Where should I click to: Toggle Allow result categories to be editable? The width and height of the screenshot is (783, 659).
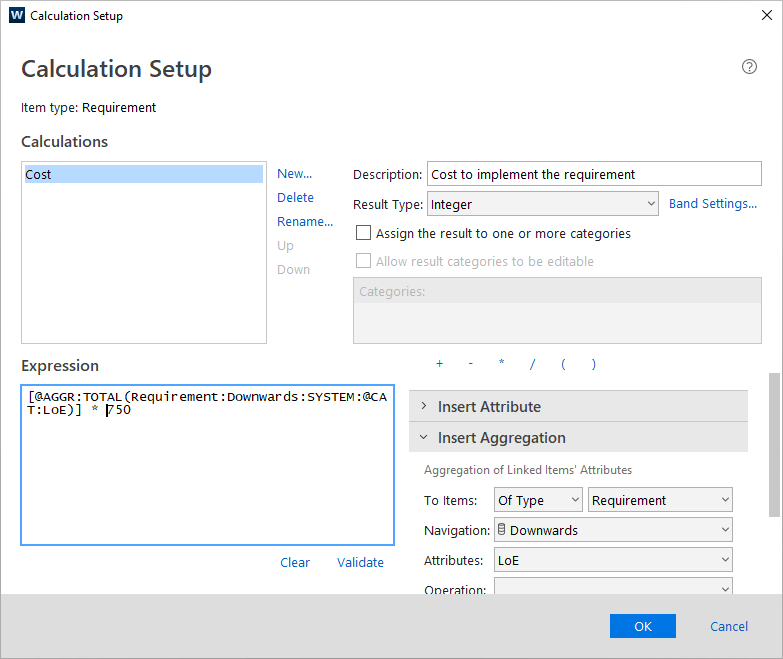pos(363,261)
